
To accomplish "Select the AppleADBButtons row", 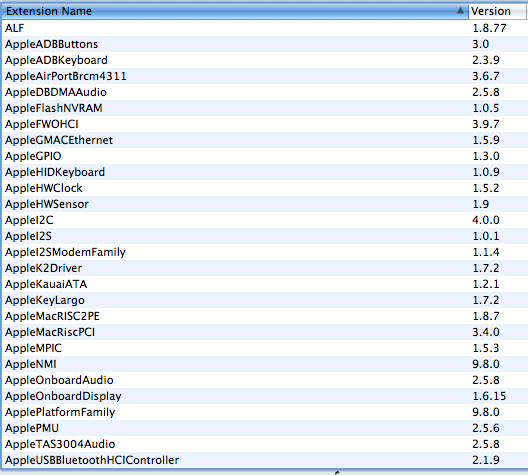I will pos(265,44).
